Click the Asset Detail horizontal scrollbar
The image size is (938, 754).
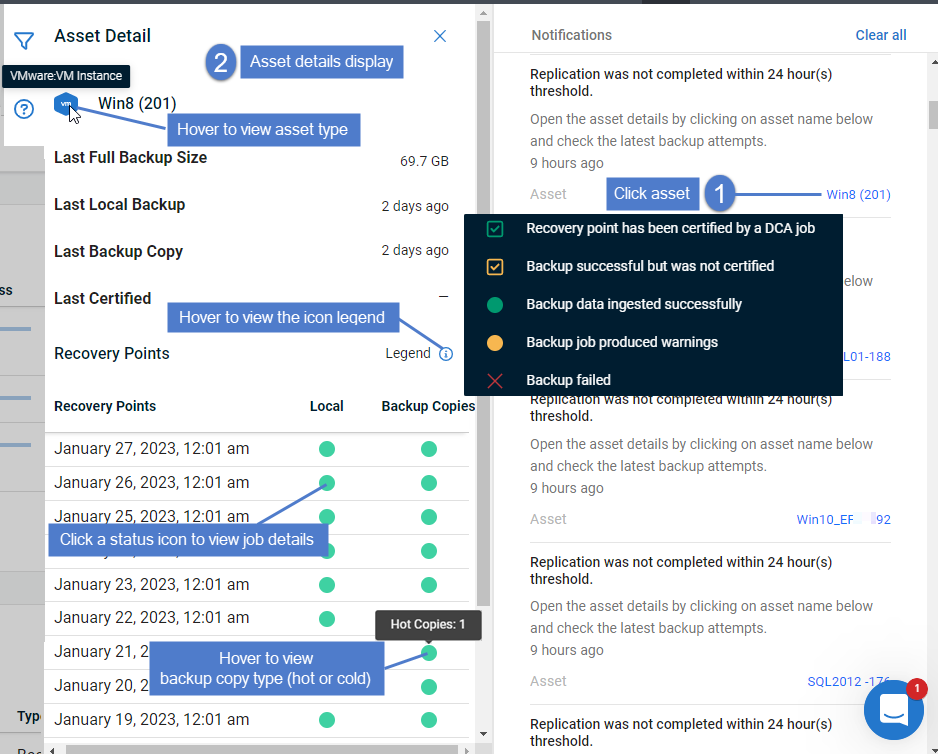coord(261,750)
